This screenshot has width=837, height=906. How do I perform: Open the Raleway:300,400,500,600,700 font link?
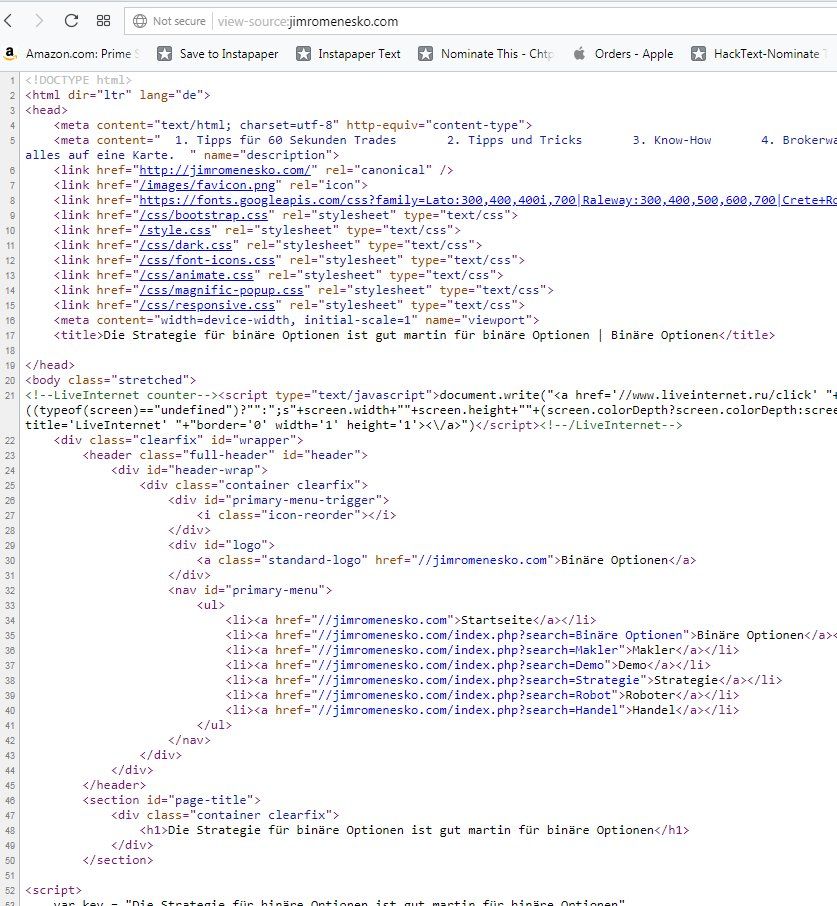[x=679, y=200]
